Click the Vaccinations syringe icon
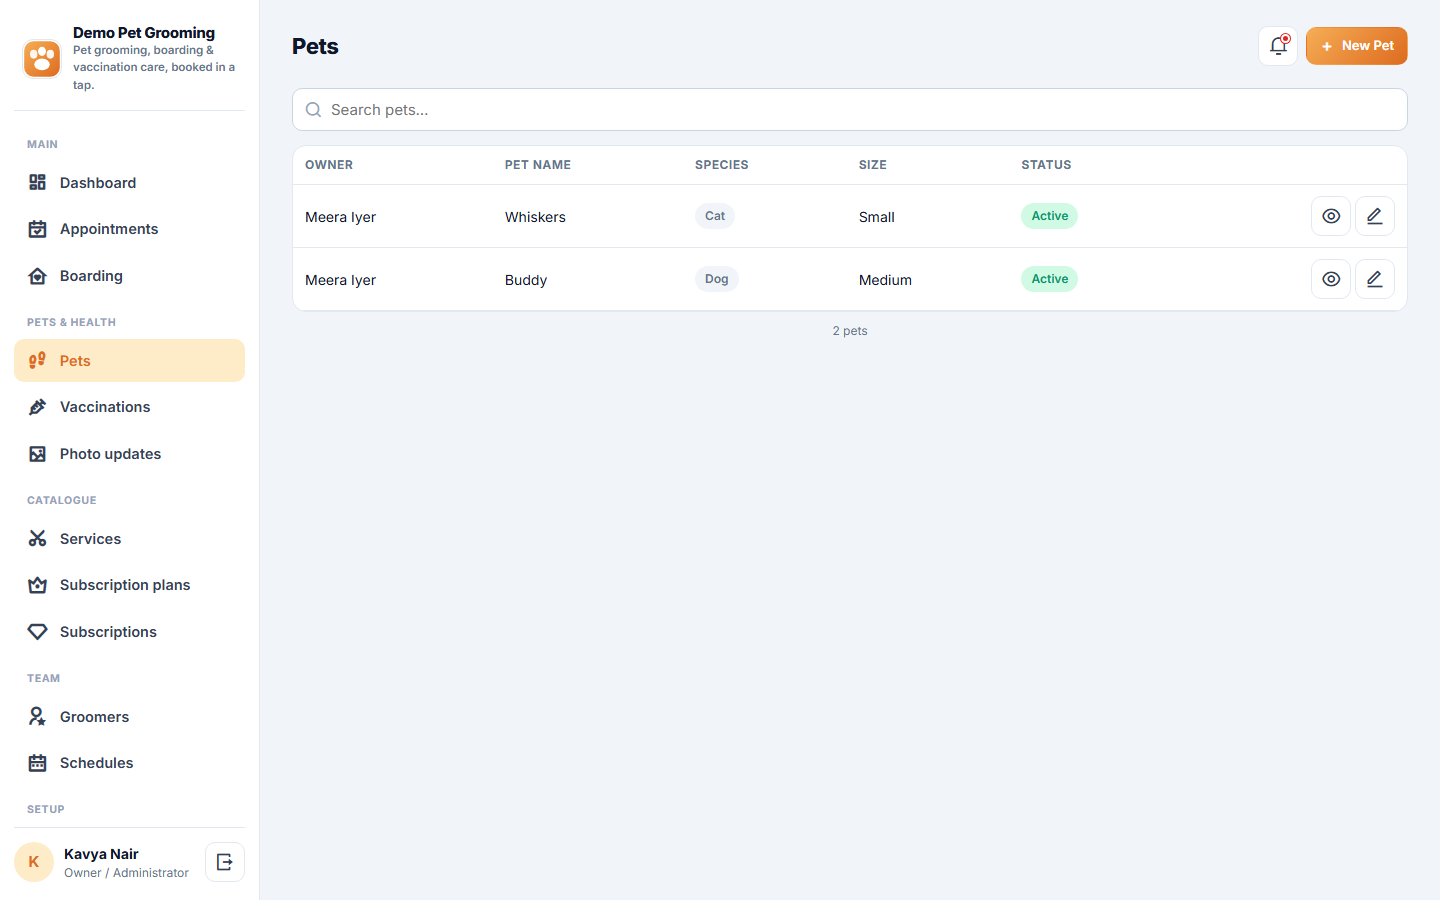 (38, 407)
